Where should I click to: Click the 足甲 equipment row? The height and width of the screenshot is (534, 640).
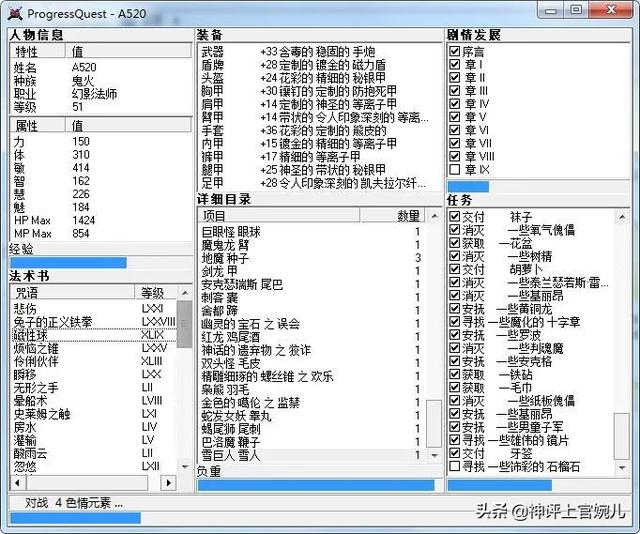coord(320,183)
